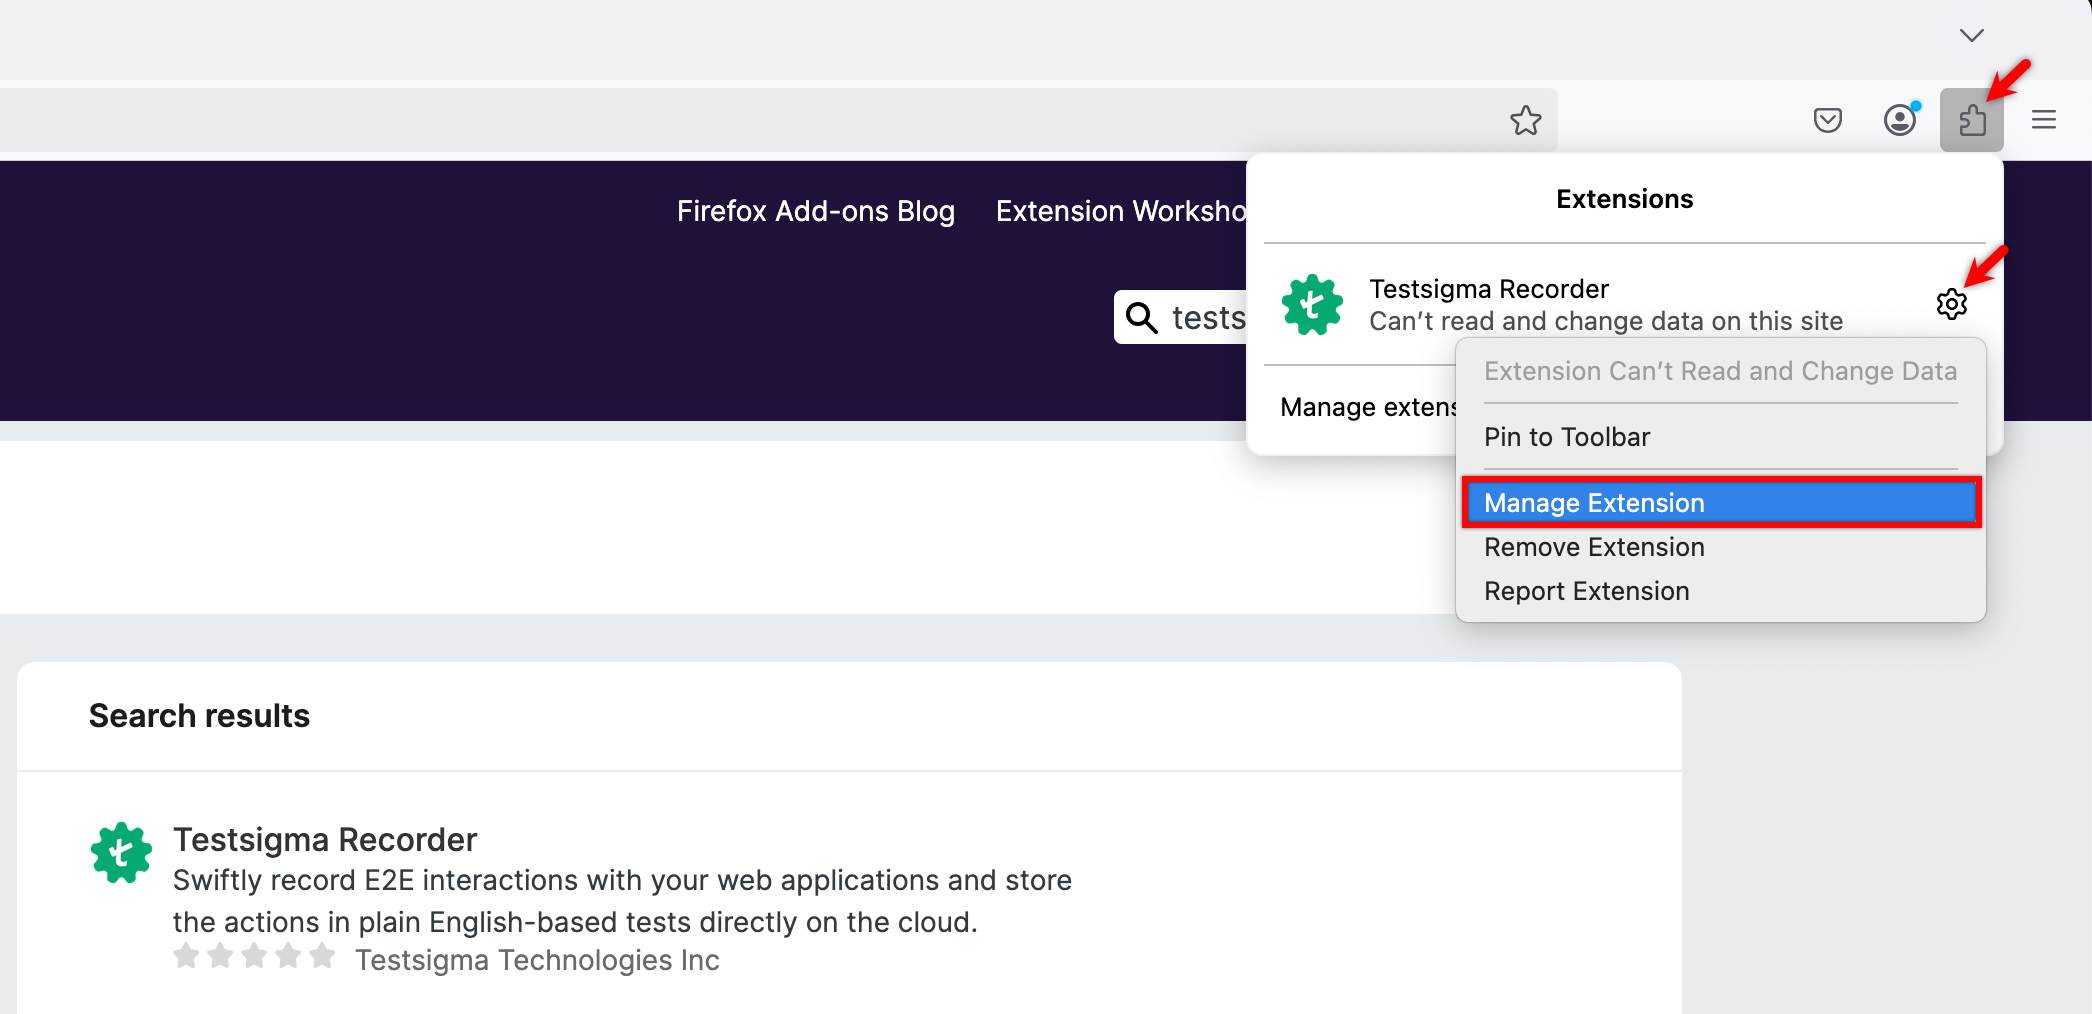
Task: Select Pin to Toolbar for Testsigma Recorder
Action: [x=1566, y=436]
